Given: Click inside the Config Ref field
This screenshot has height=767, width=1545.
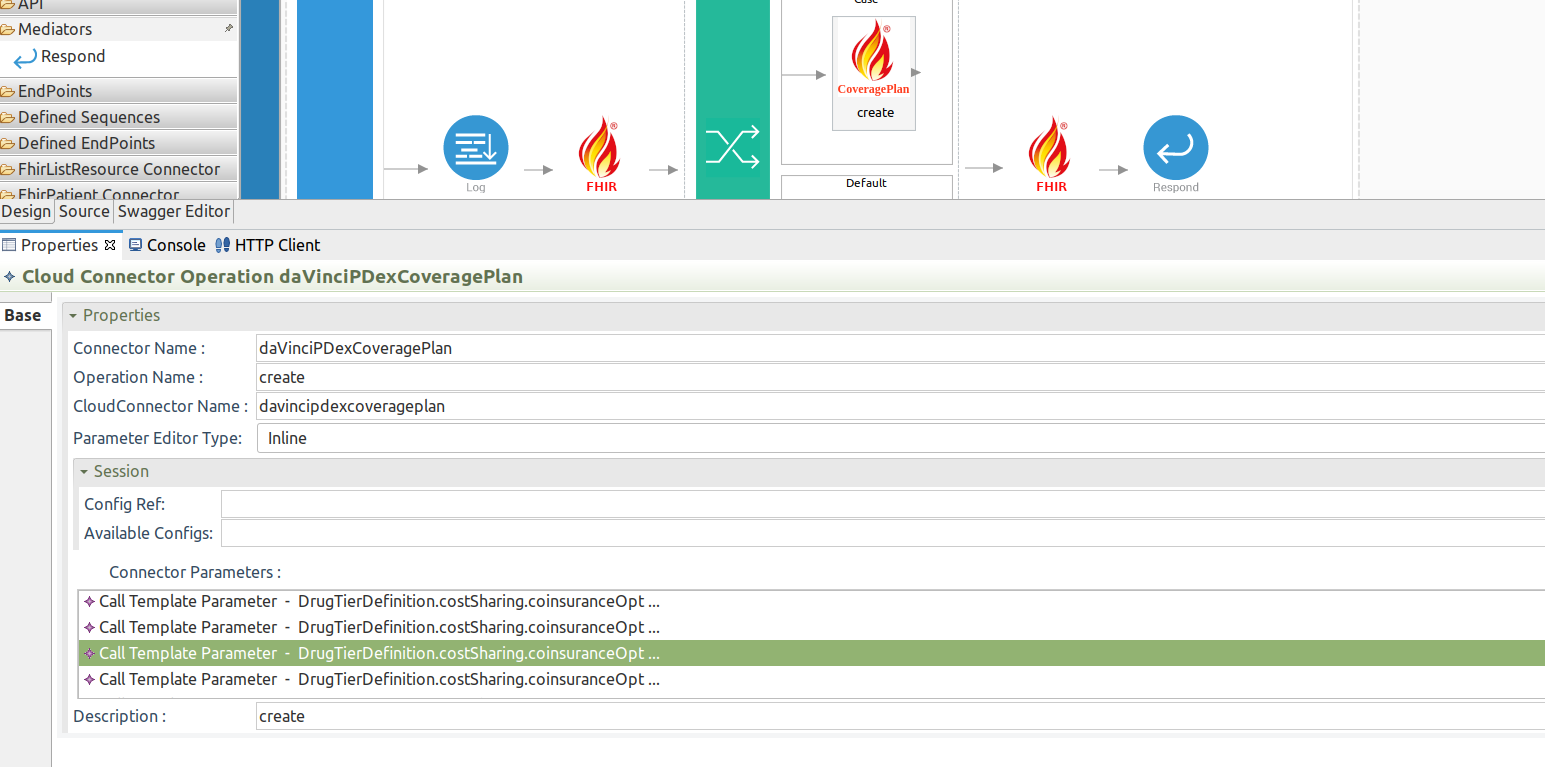Looking at the screenshot, I should pos(500,504).
